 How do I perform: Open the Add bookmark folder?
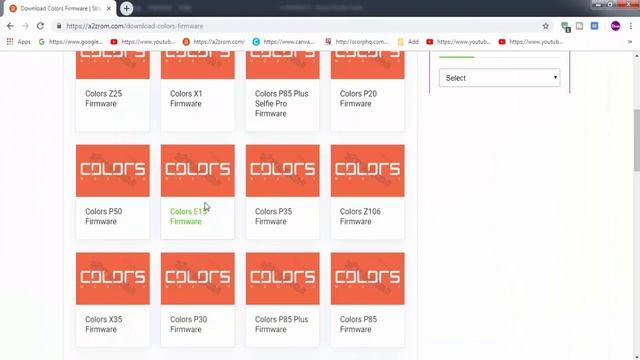click(x=408, y=42)
